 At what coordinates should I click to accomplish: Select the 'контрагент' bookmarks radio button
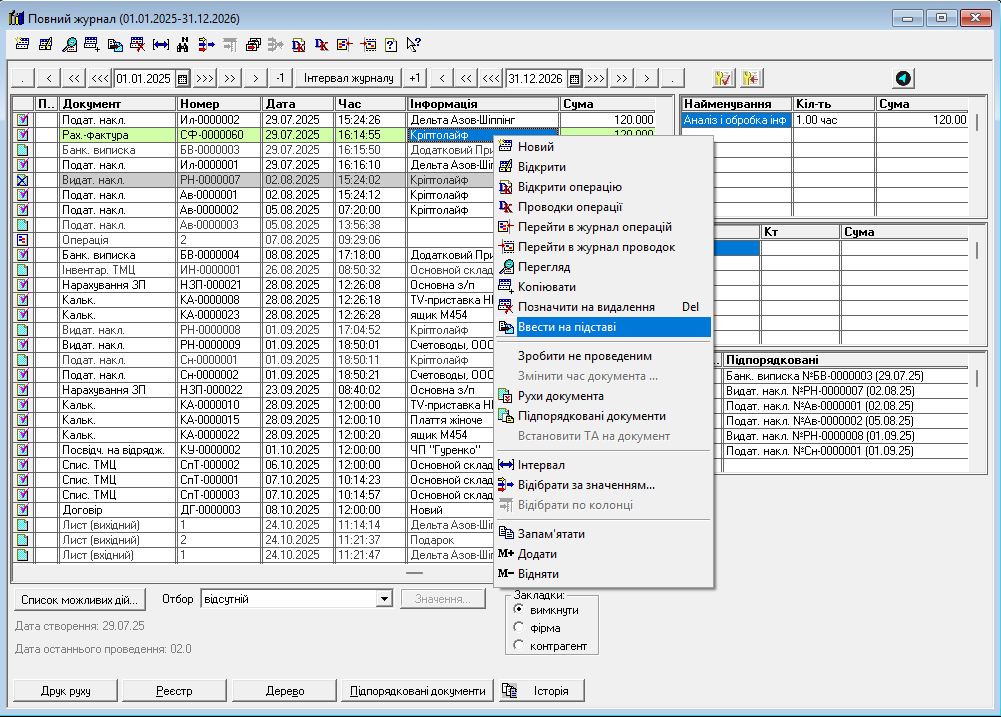pos(518,646)
